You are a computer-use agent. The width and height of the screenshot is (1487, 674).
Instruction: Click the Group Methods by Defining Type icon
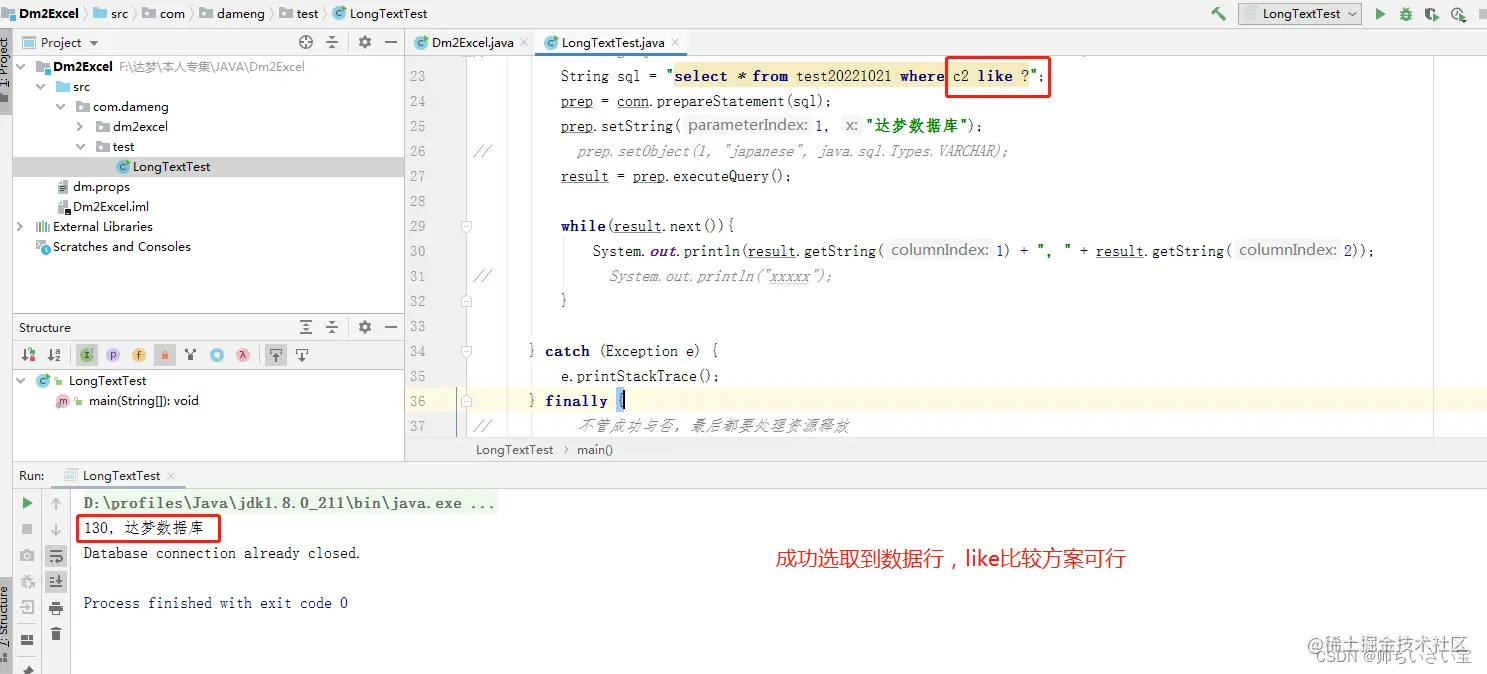(190, 354)
